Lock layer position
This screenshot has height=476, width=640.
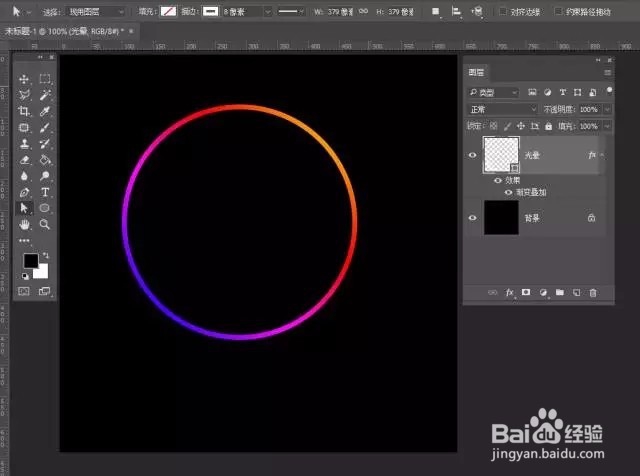pos(520,126)
